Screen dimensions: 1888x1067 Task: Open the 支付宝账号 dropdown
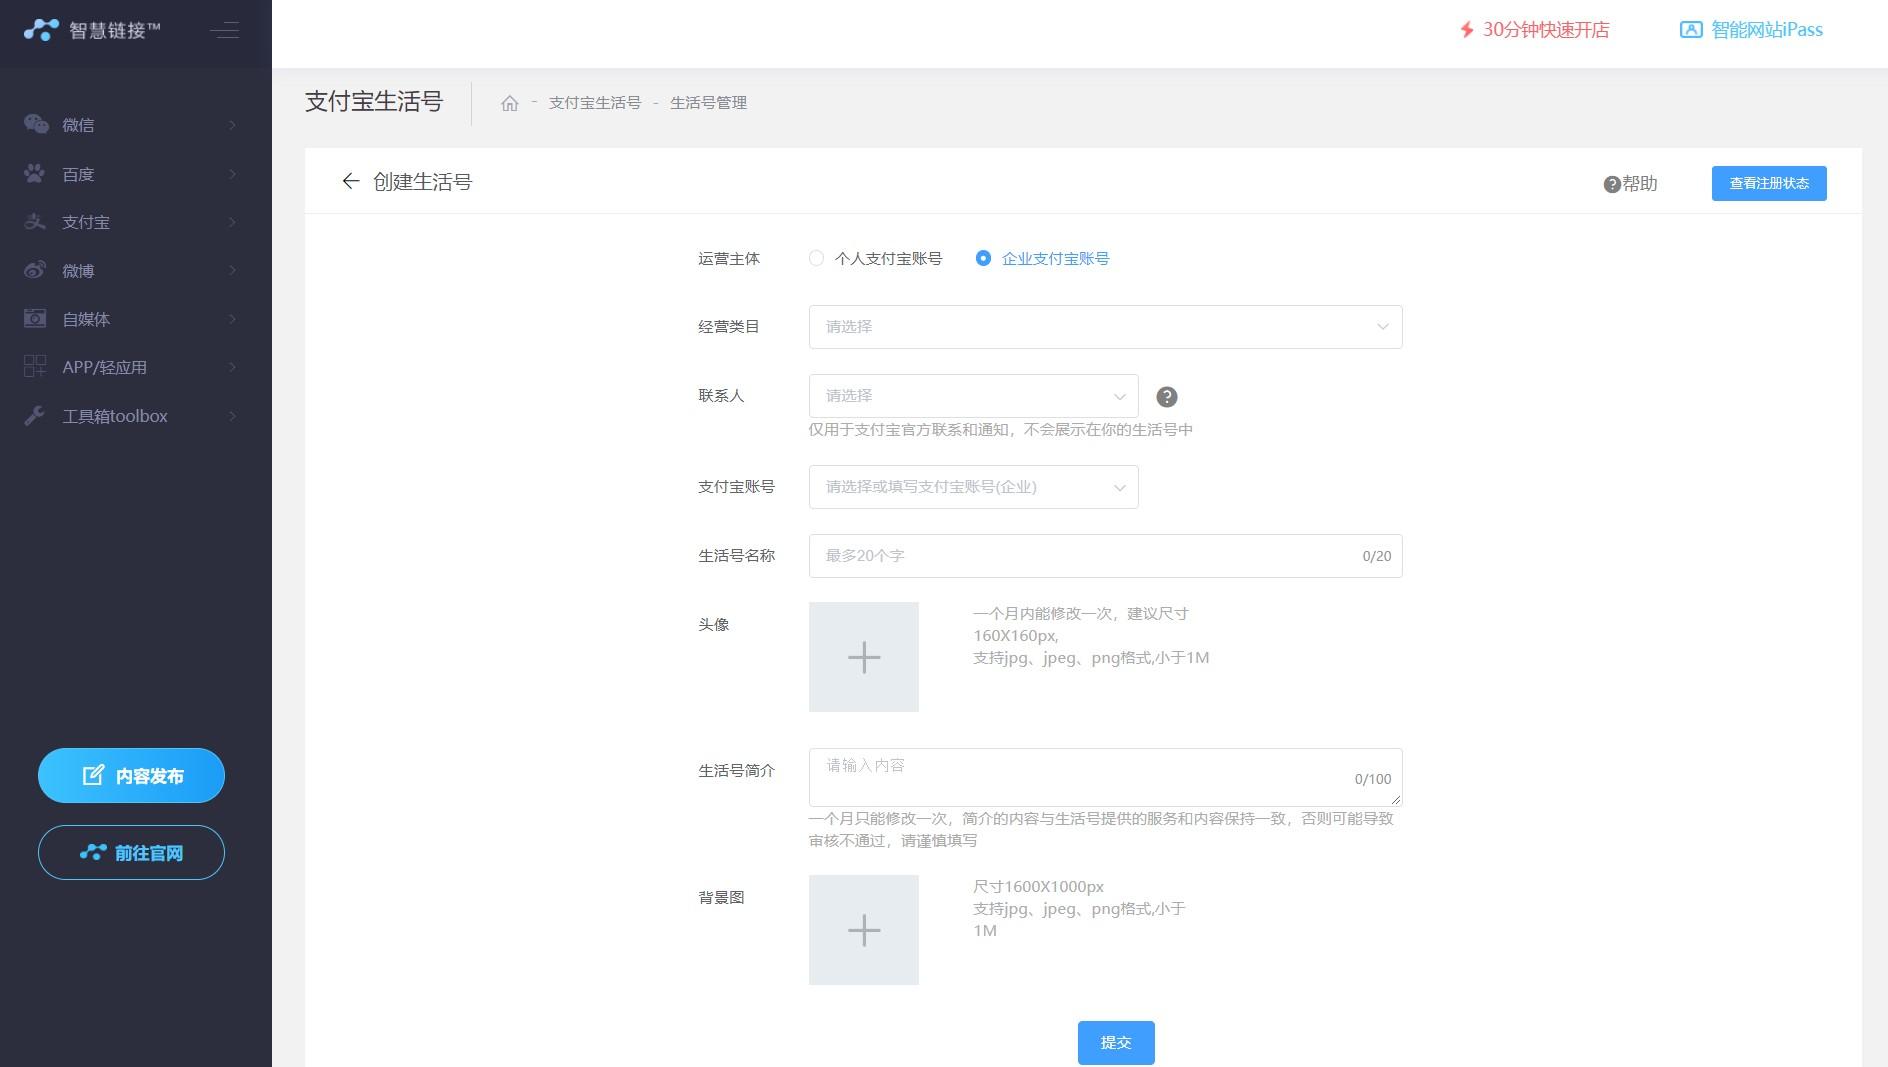[973, 487]
